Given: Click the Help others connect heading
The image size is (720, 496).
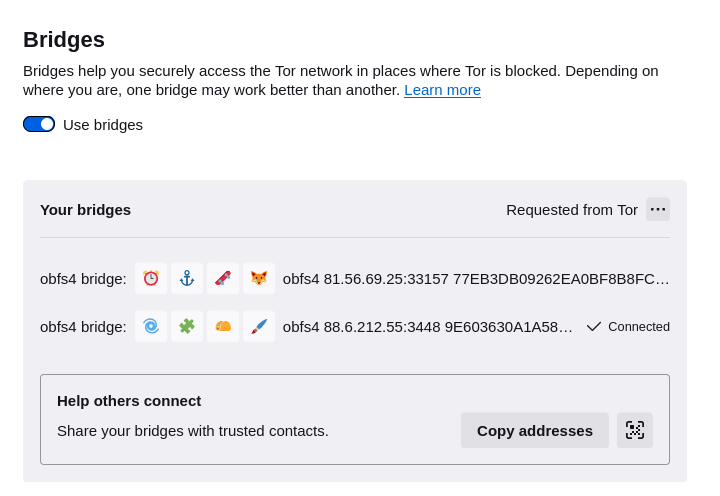Looking at the screenshot, I should pyautogui.click(x=129, y=401).
